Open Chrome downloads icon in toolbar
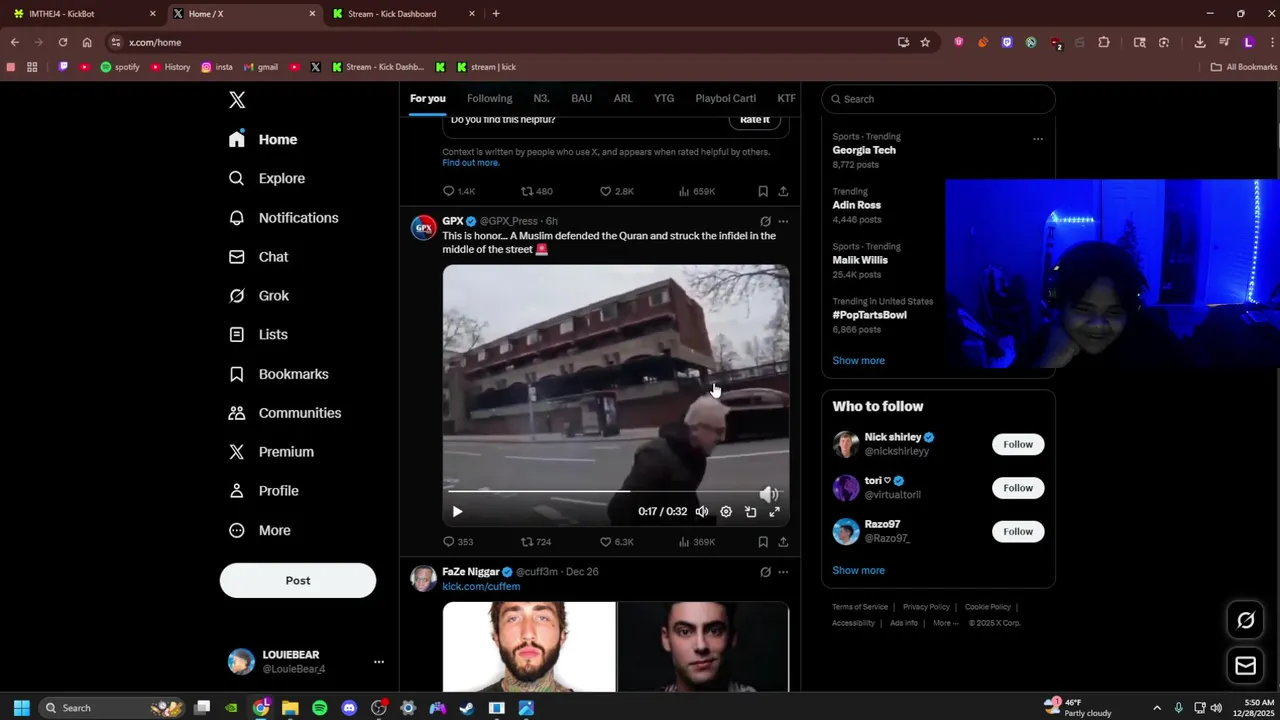 (1200, 42)
